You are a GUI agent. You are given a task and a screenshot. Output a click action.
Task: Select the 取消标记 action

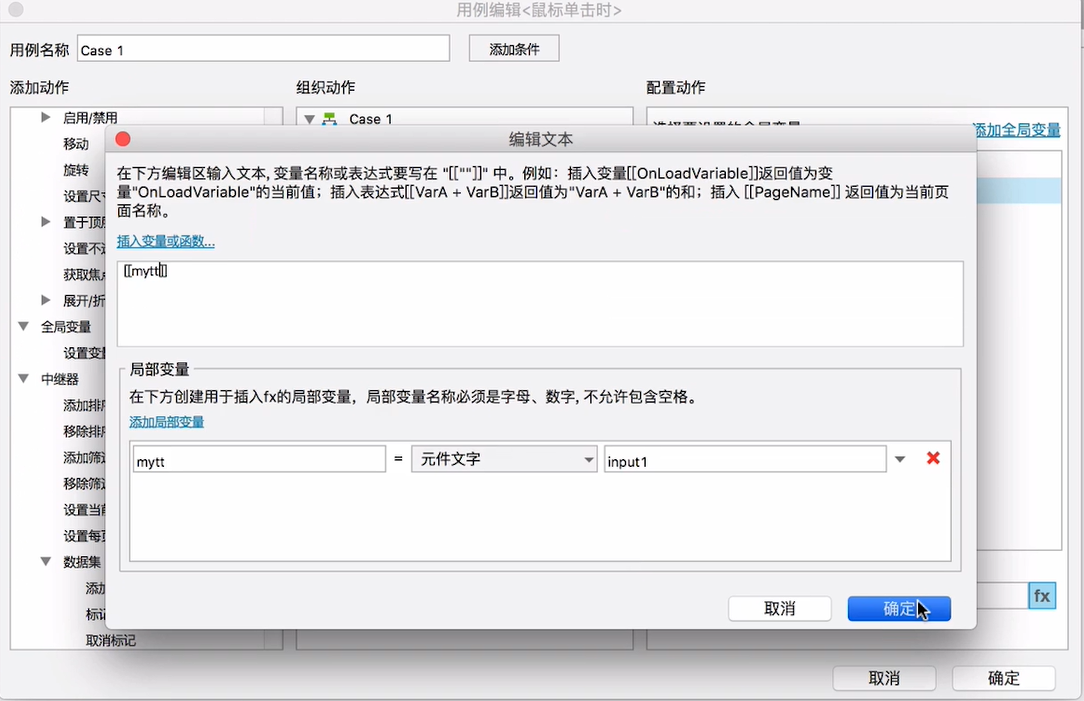tap(111, 640)
